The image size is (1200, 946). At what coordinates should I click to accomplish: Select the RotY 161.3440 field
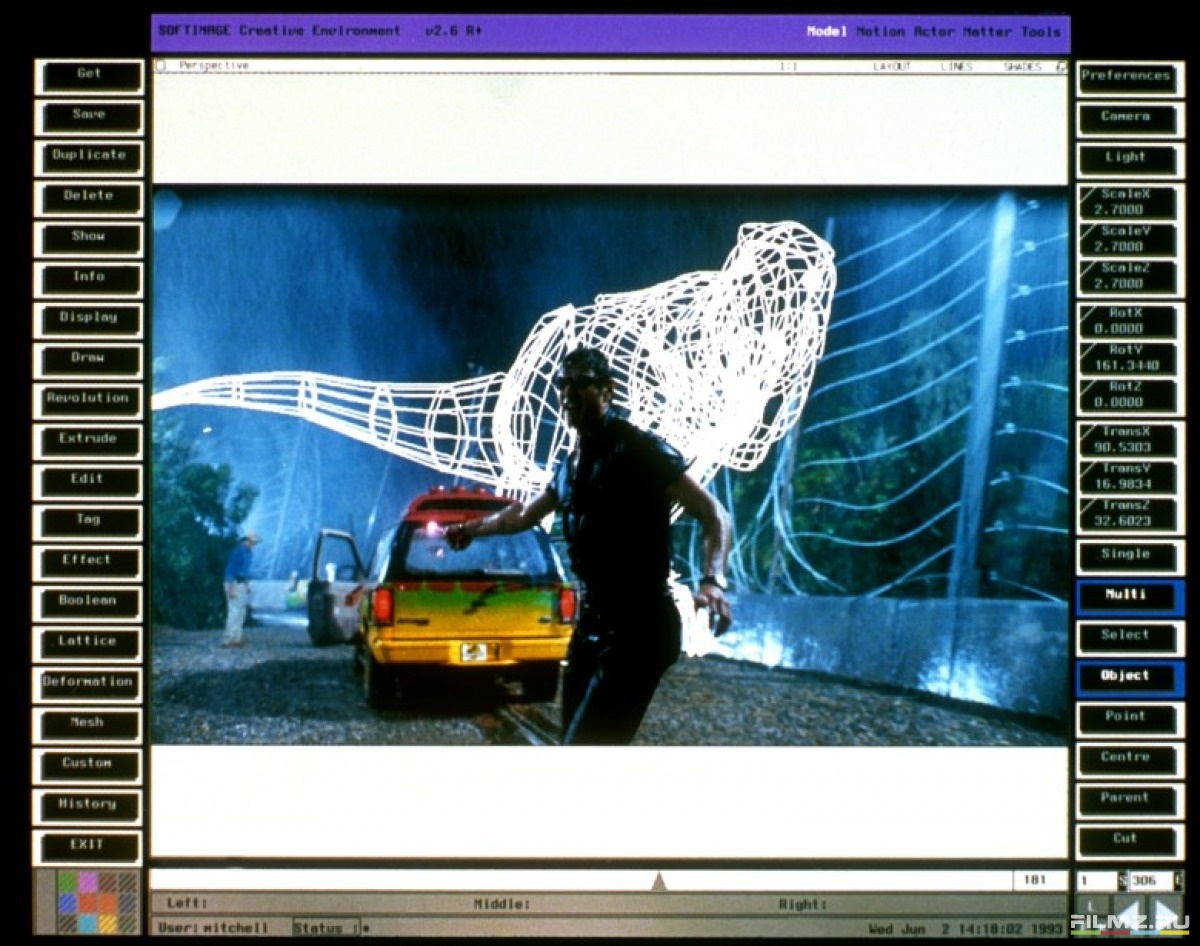[1130, 358]
